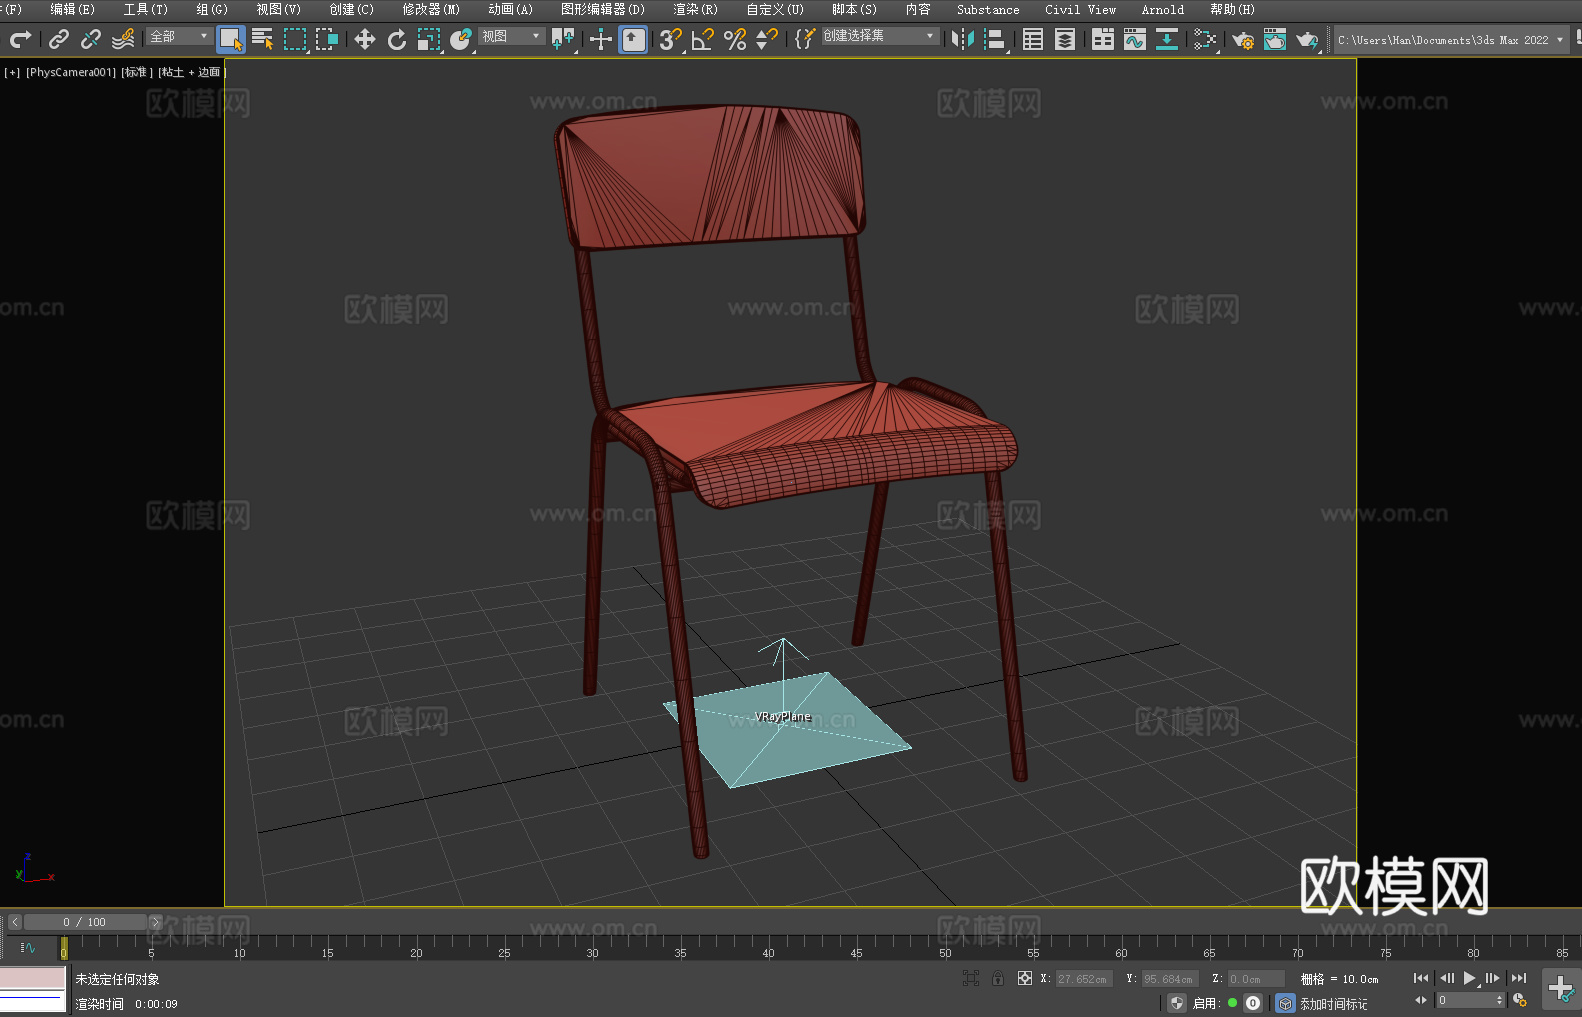1582x1017 pixels.
Task: Activate the Select and Scale tool
Action: 429,39
